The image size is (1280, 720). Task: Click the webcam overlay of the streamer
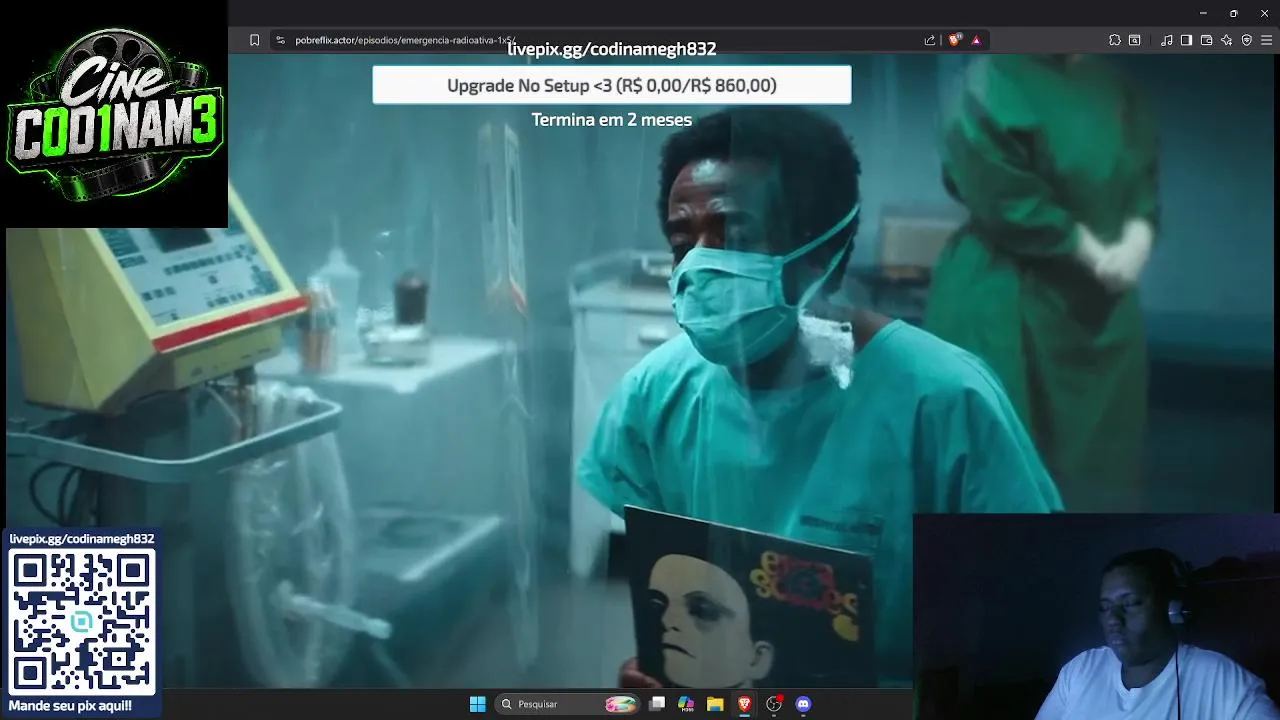coord(1096,617)
